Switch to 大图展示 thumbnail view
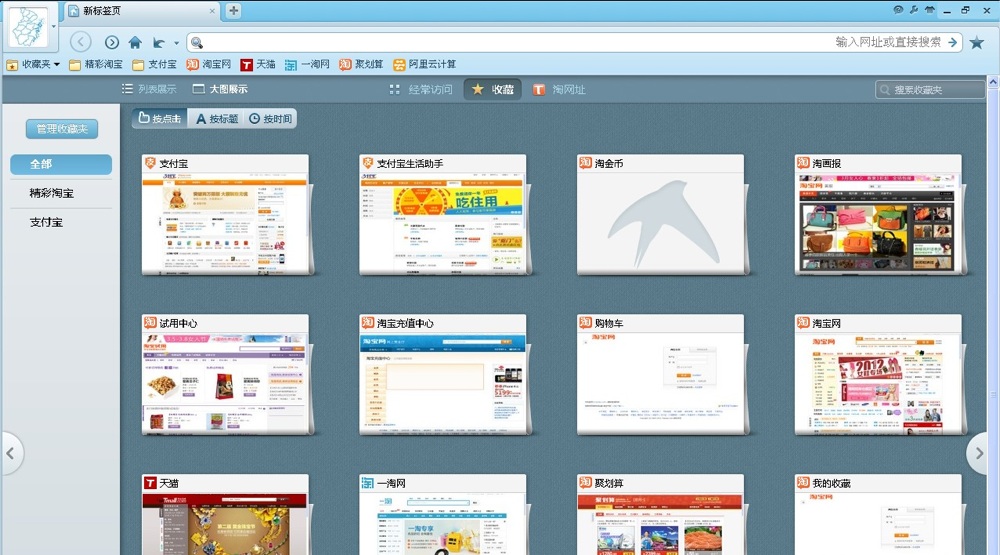Viewport: 1000px width, 555px height. 220,89
